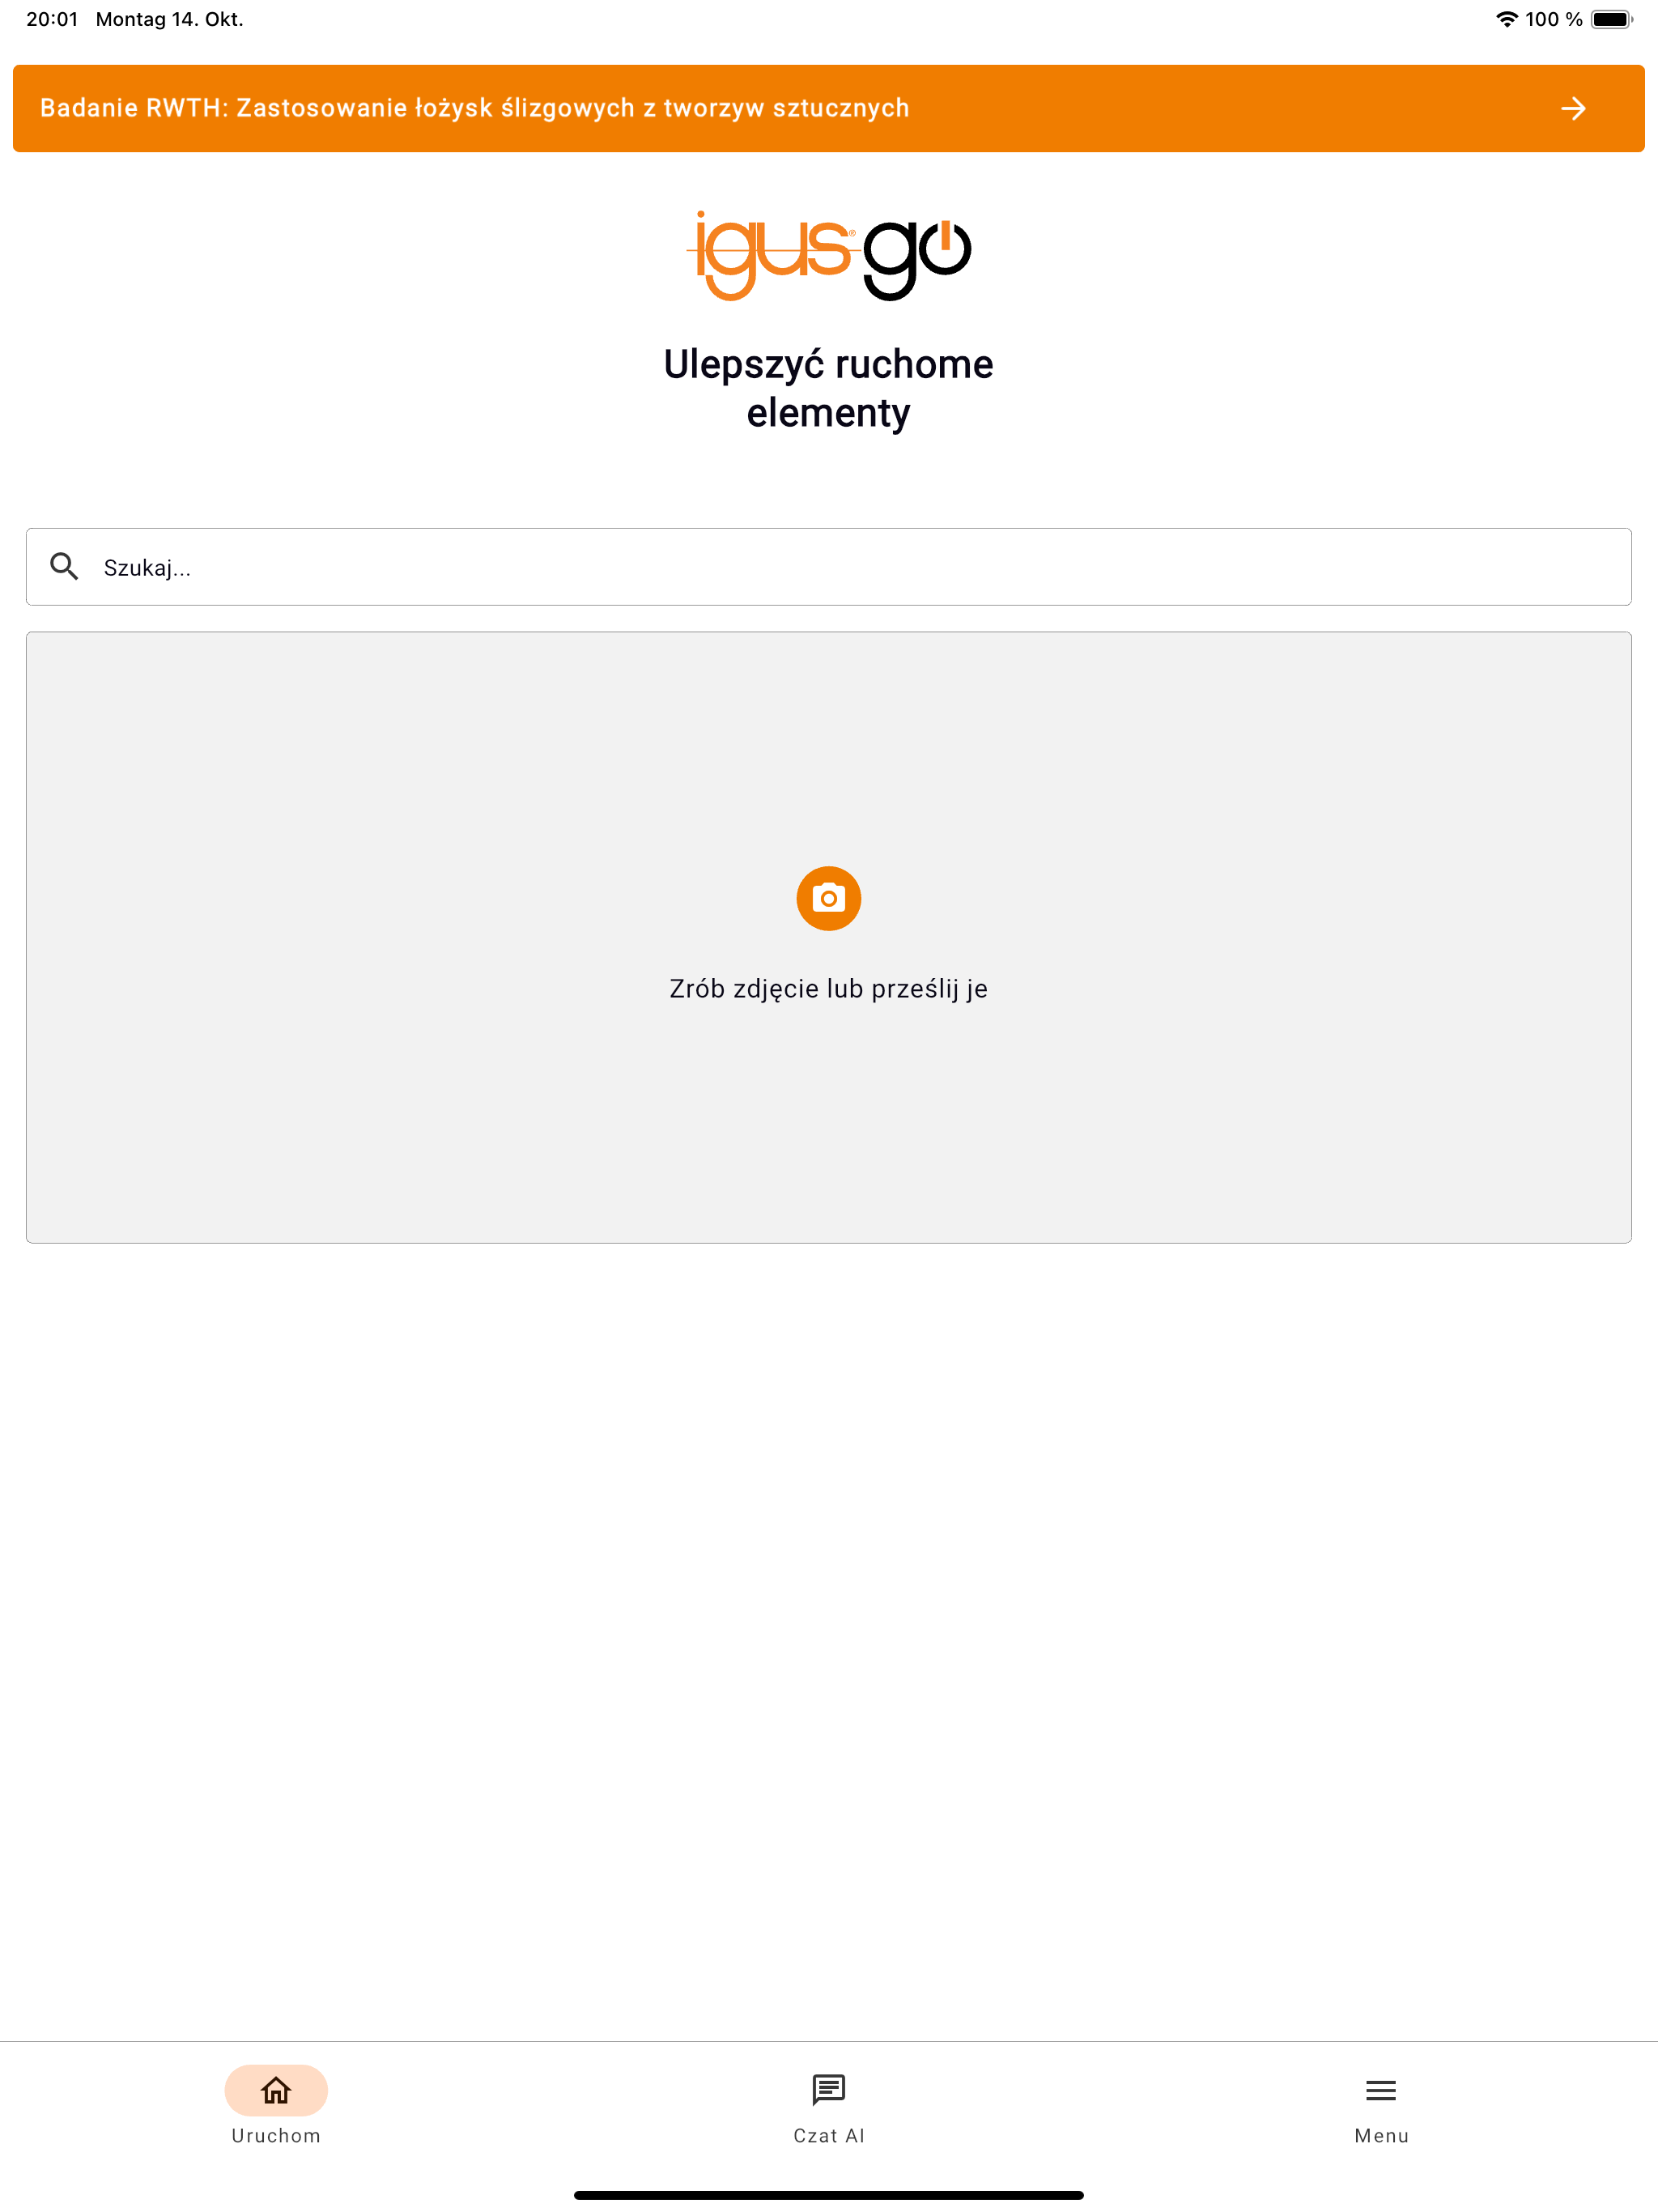This screenshot has height=2212, width=1658.
Task: Switch to the Czat AI tab label
Action: (x=829, y=2135)
